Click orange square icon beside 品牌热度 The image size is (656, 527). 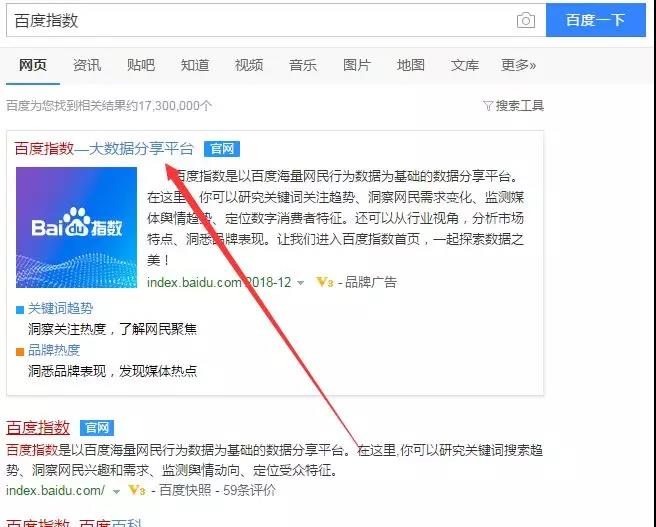tap(20, 352)
